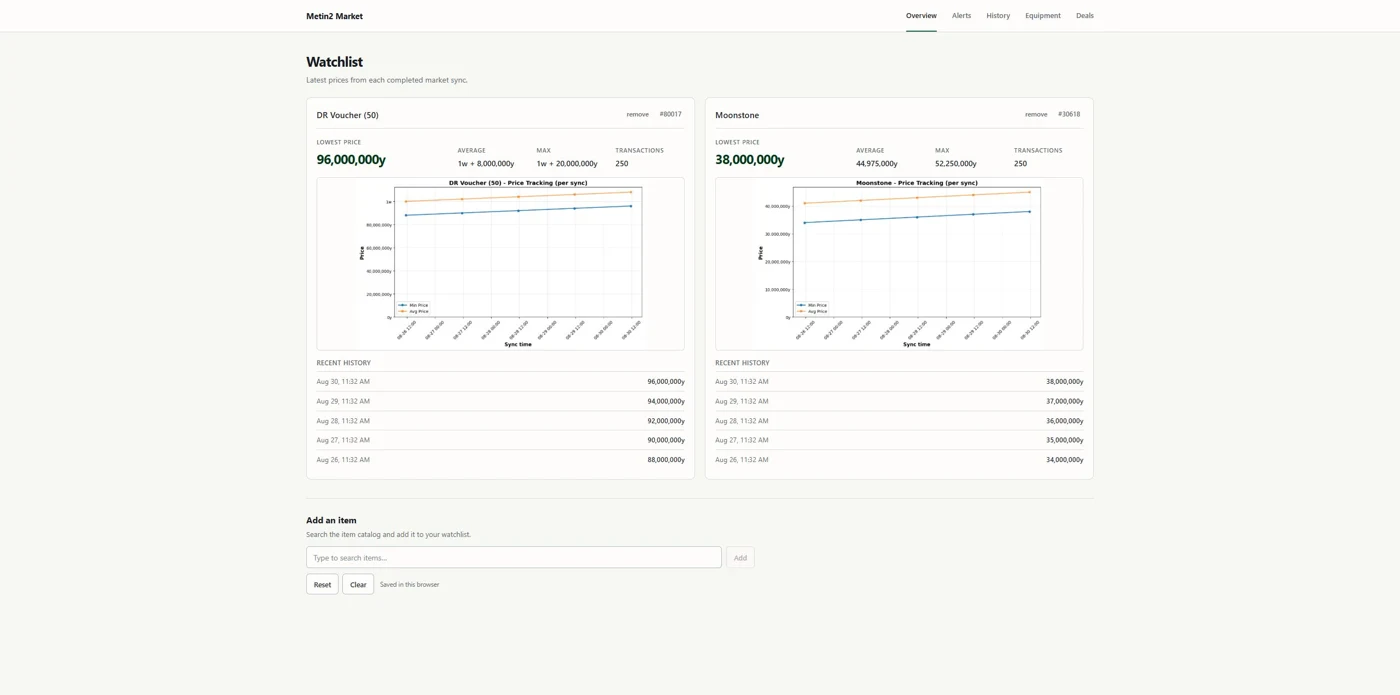Click the Add button
Image resolution: width=1400 pixels, height=695 pixels.
pos(740,557)
